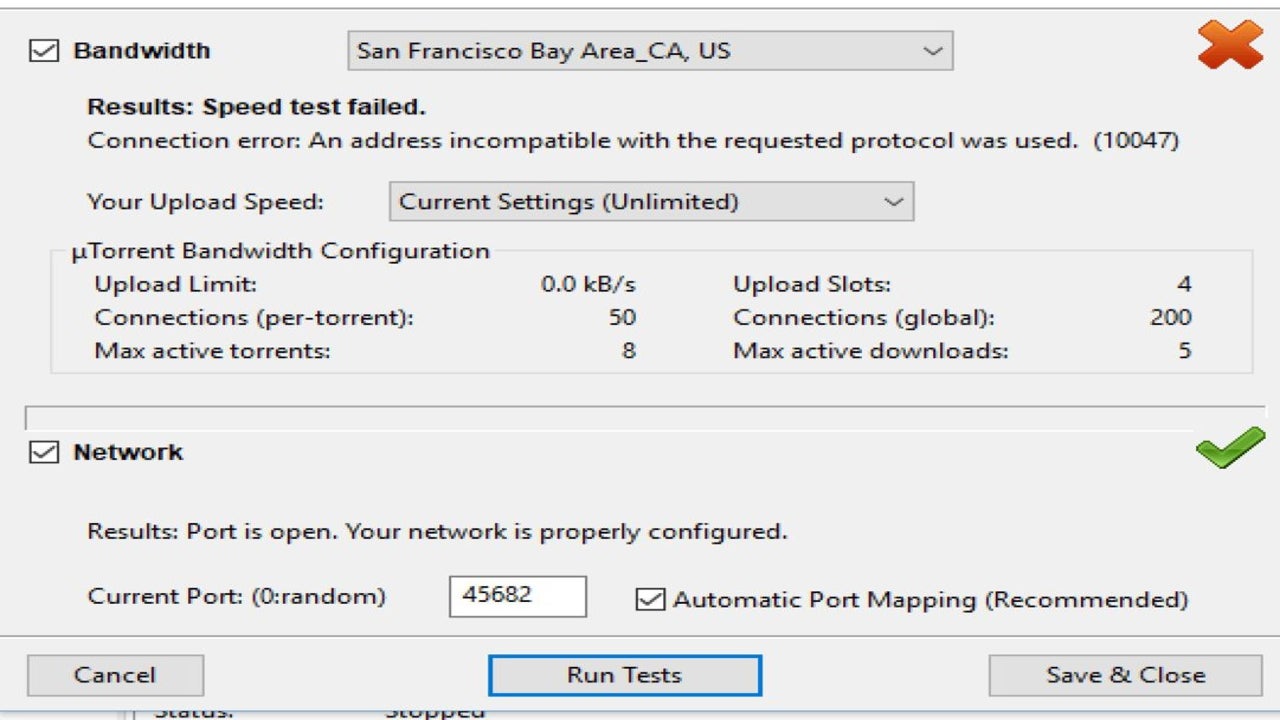Uncheck the Network test checkbox

click(44, 453)
